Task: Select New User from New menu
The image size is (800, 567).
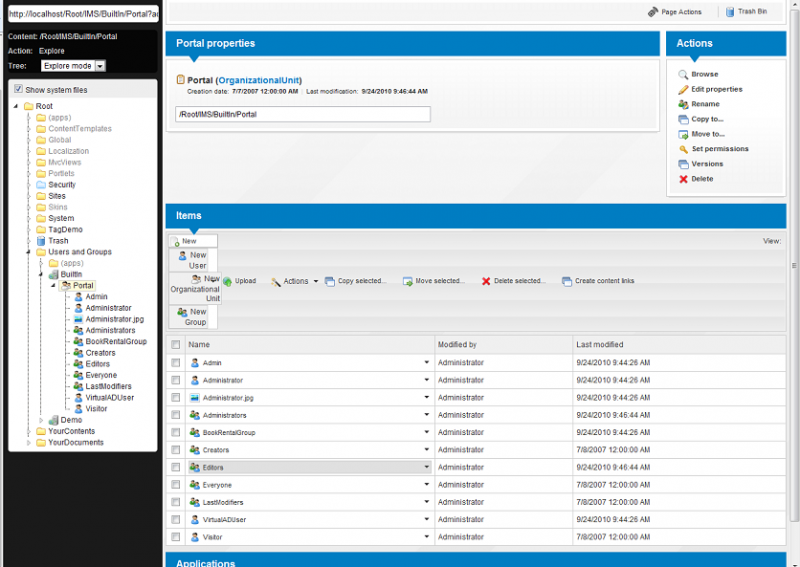Action: (x=193, y=260)
